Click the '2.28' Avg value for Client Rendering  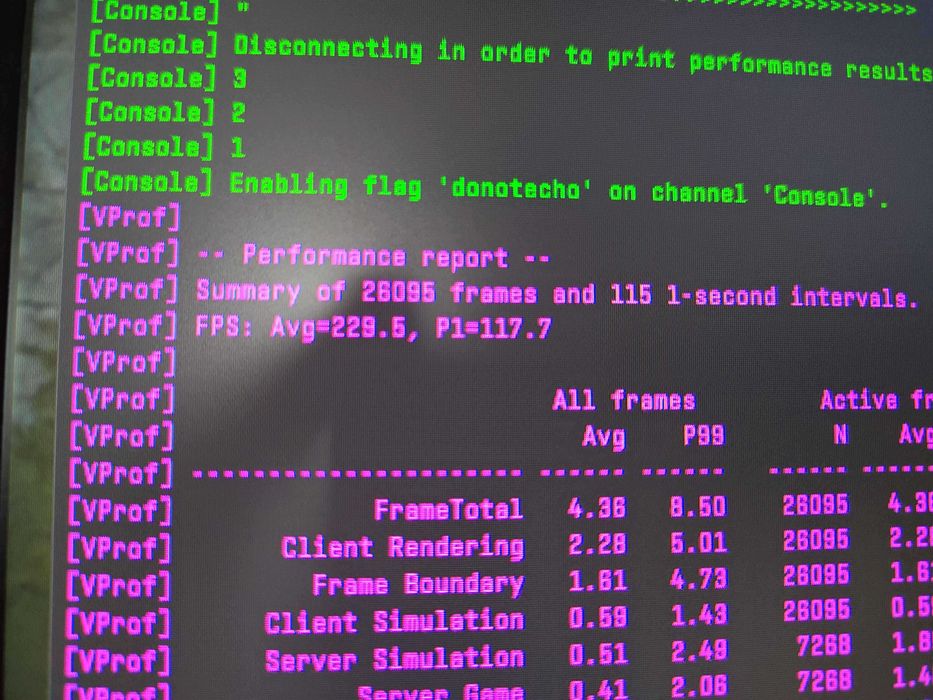pyautogui.click(x=597, y=543)
